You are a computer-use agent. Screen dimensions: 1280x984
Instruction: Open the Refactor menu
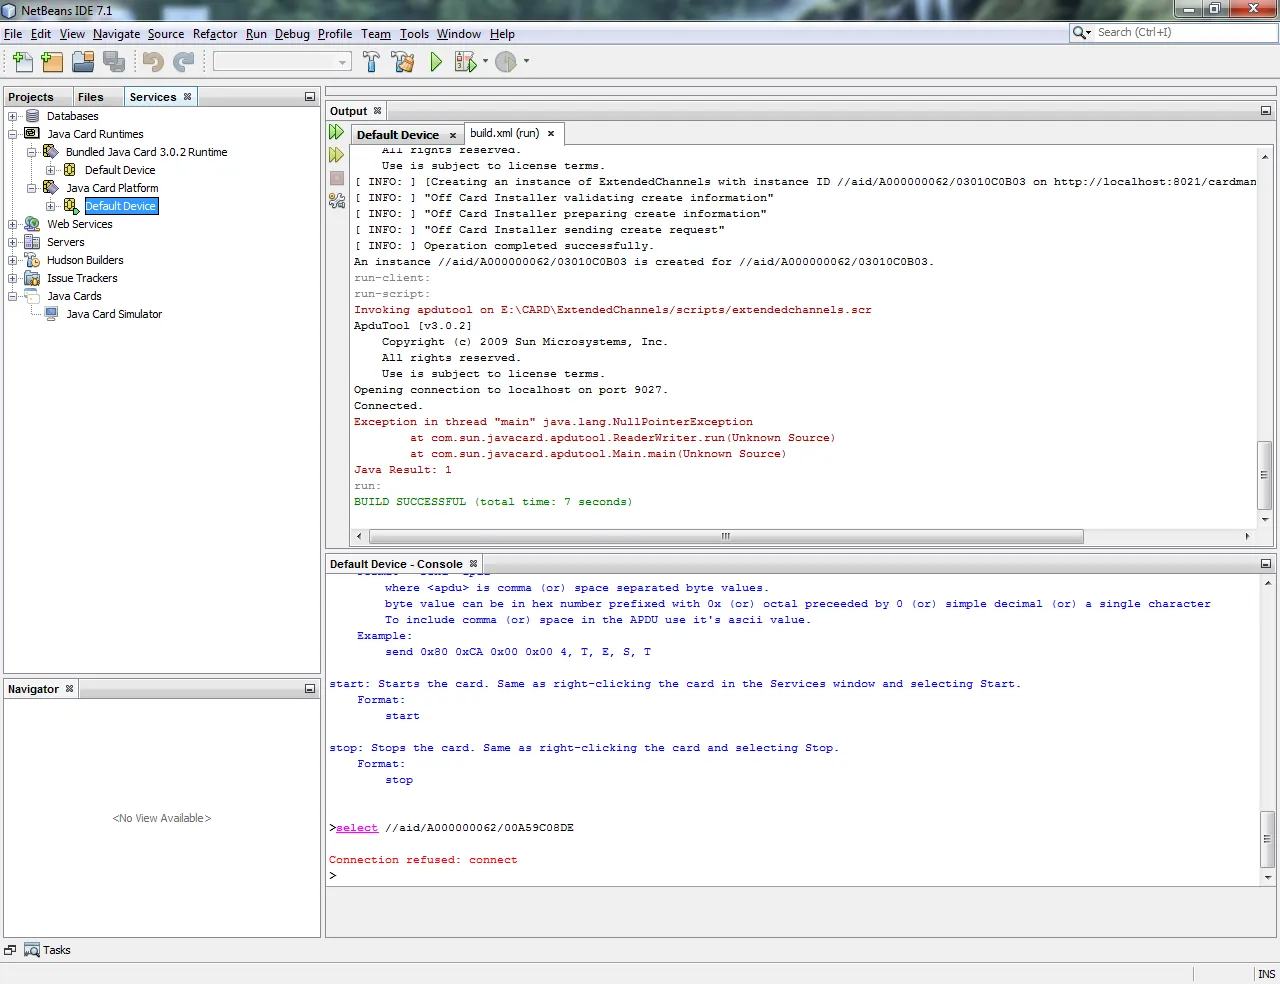215,34
